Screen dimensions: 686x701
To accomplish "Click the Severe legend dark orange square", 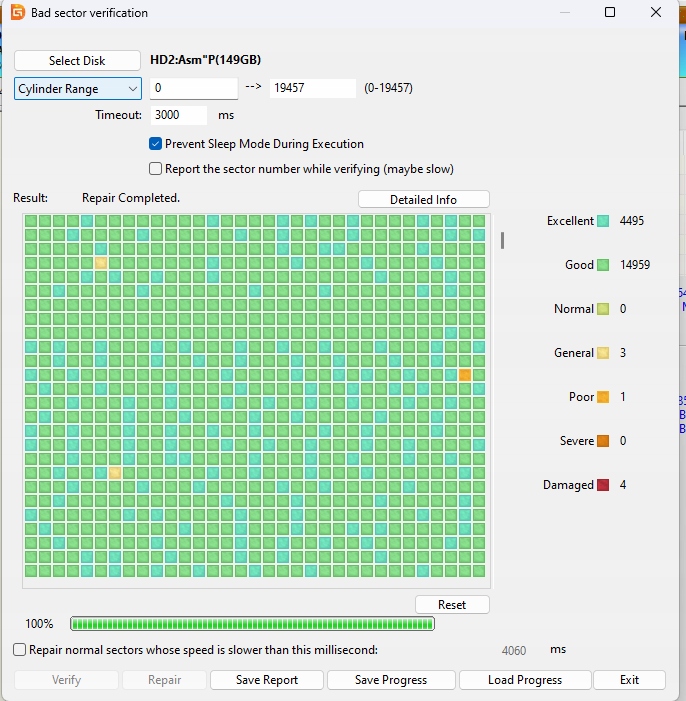I will [603, 441].
